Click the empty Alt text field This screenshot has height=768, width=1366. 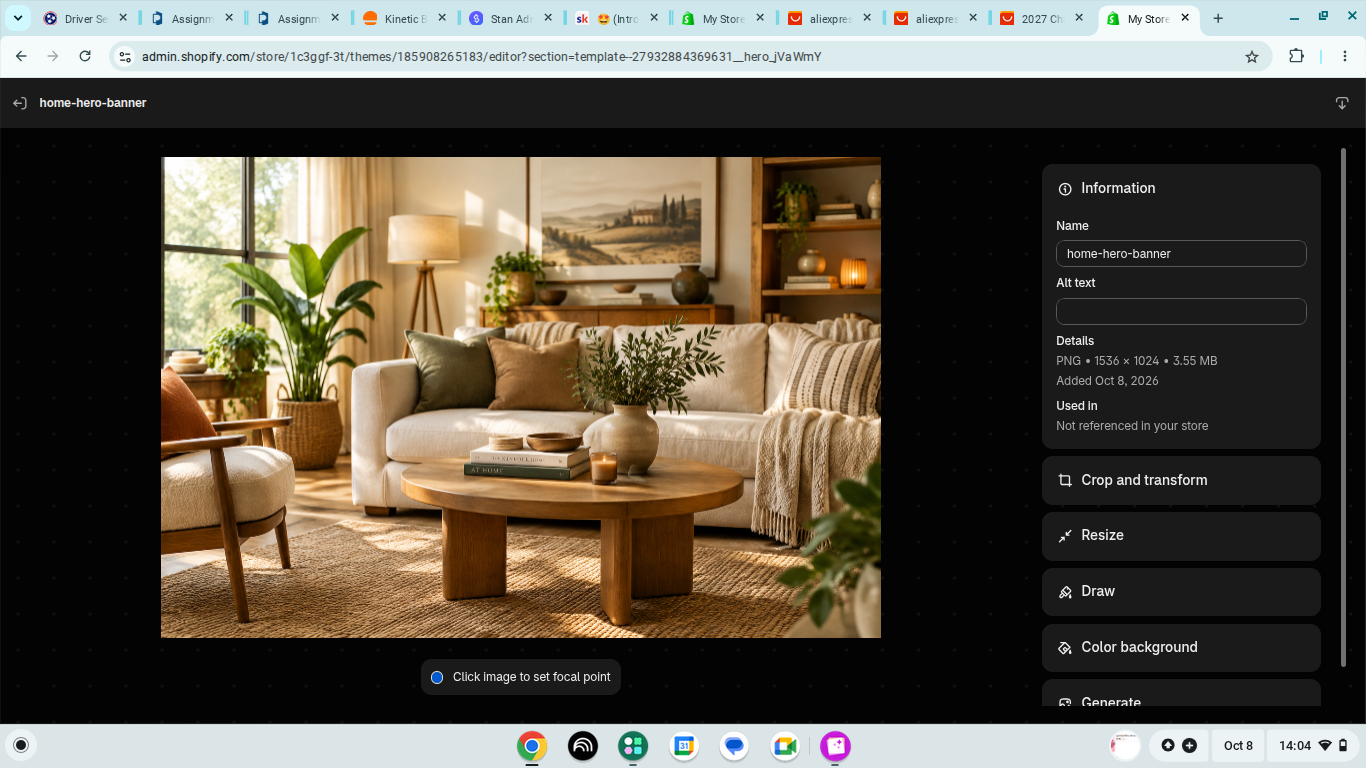coord(1181,312)
